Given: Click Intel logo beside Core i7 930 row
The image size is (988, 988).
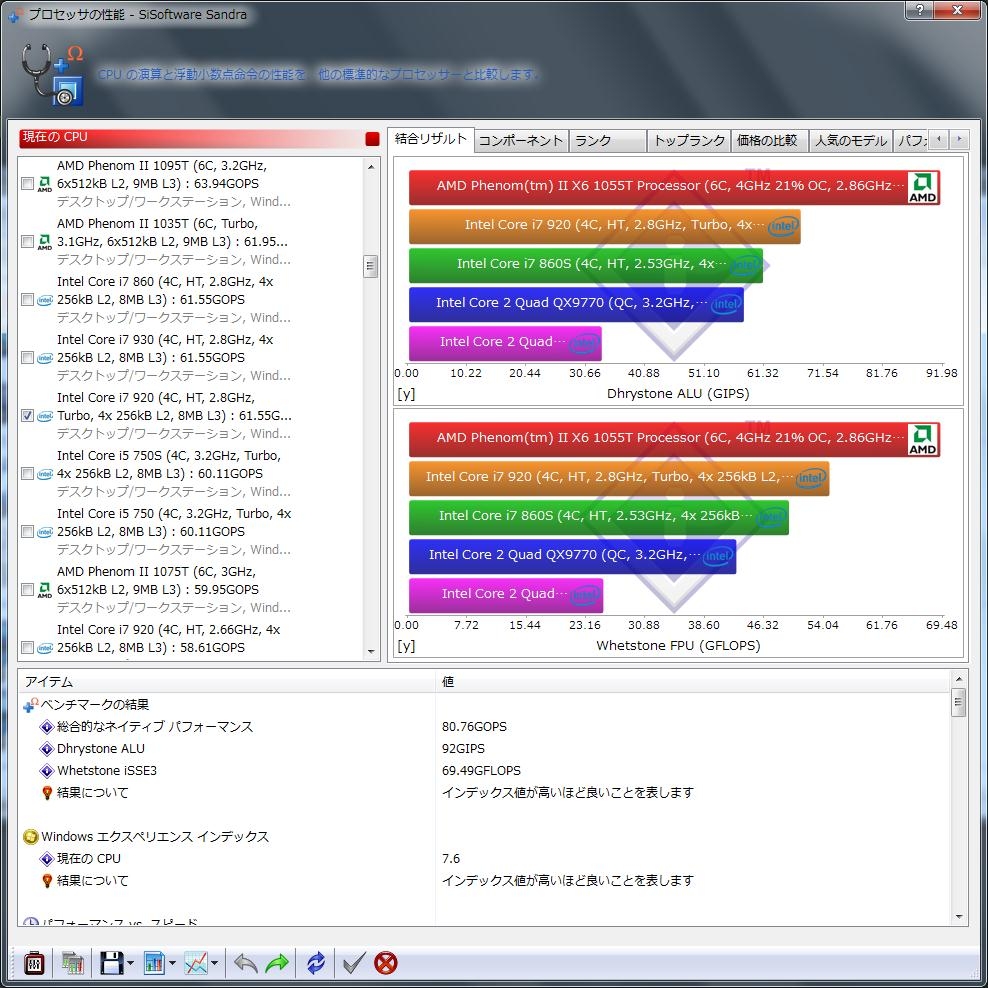Looking at the screenshot, I should [x=45, y=358].
